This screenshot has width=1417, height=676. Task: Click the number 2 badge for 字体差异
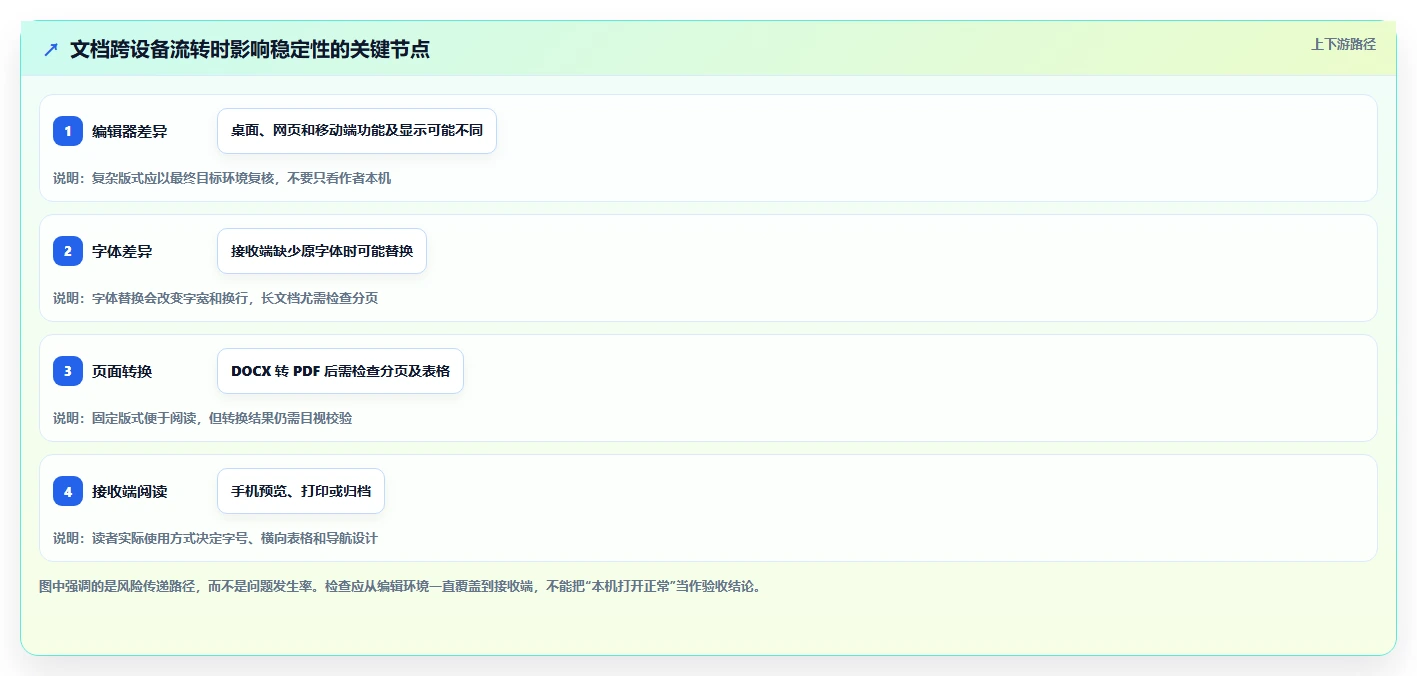click(x=68, y=251)
